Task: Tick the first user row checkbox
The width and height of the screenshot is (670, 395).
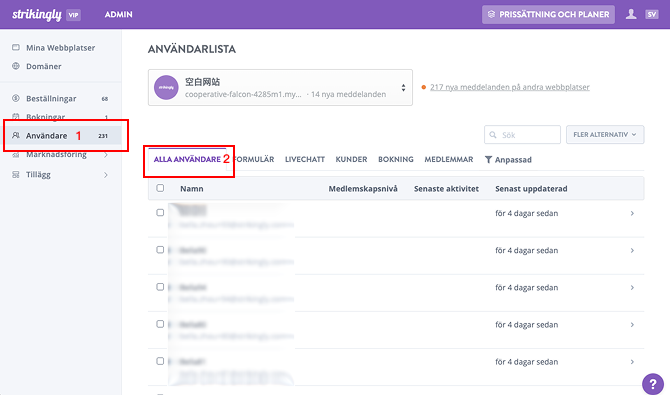Action: [160, 212]
